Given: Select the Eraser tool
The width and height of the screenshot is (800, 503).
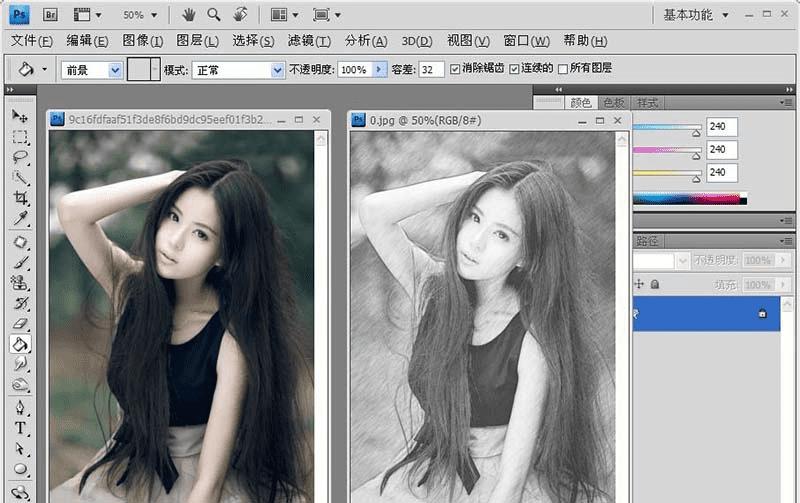Looking at the screenshot, I should click(x=20, y=324).
